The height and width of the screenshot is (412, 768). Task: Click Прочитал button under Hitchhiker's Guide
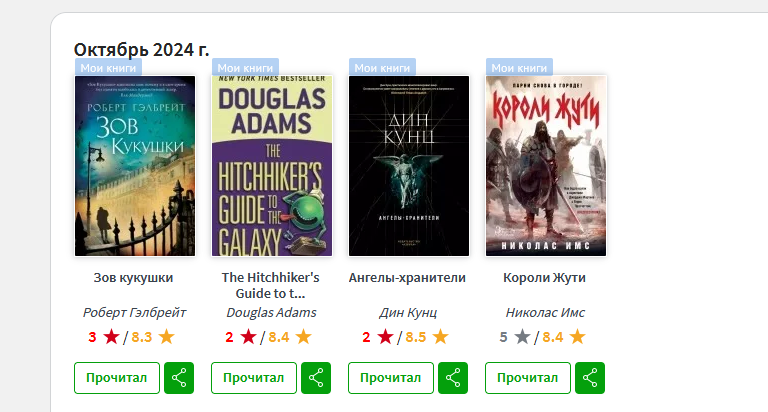[254, 378]
